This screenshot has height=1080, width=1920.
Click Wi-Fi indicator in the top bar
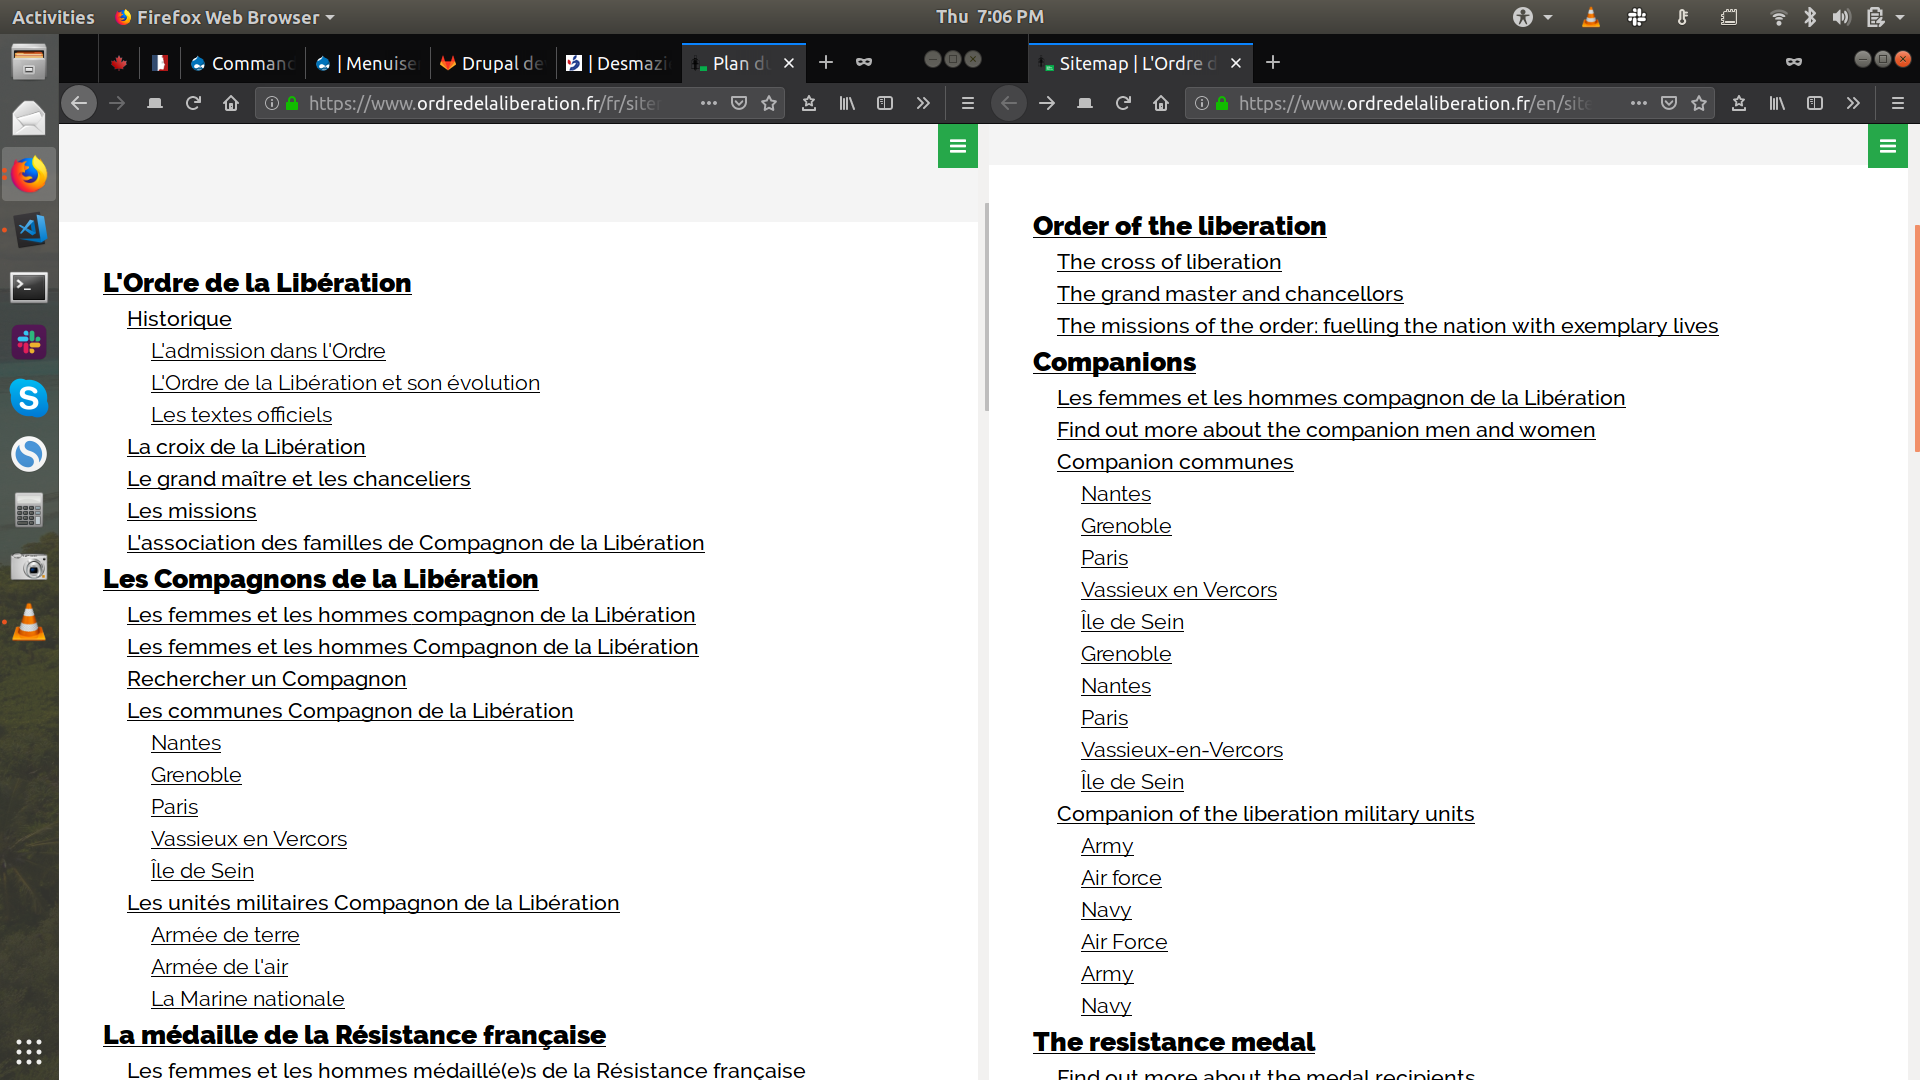point(1779,17)
